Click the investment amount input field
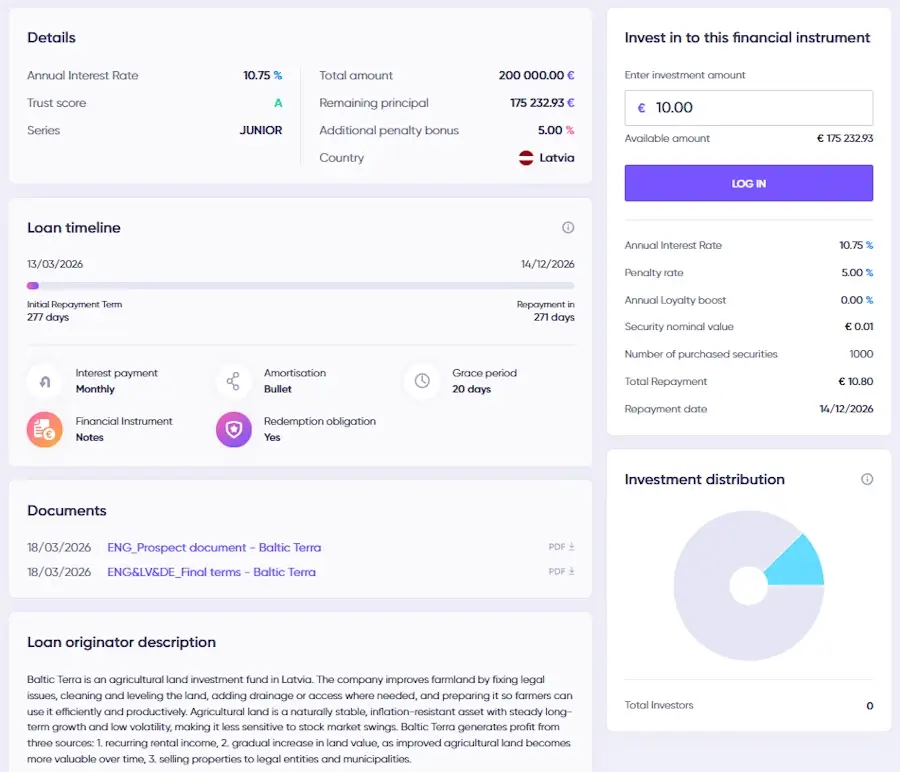This screenshot has height=772, width=900. 760,108
